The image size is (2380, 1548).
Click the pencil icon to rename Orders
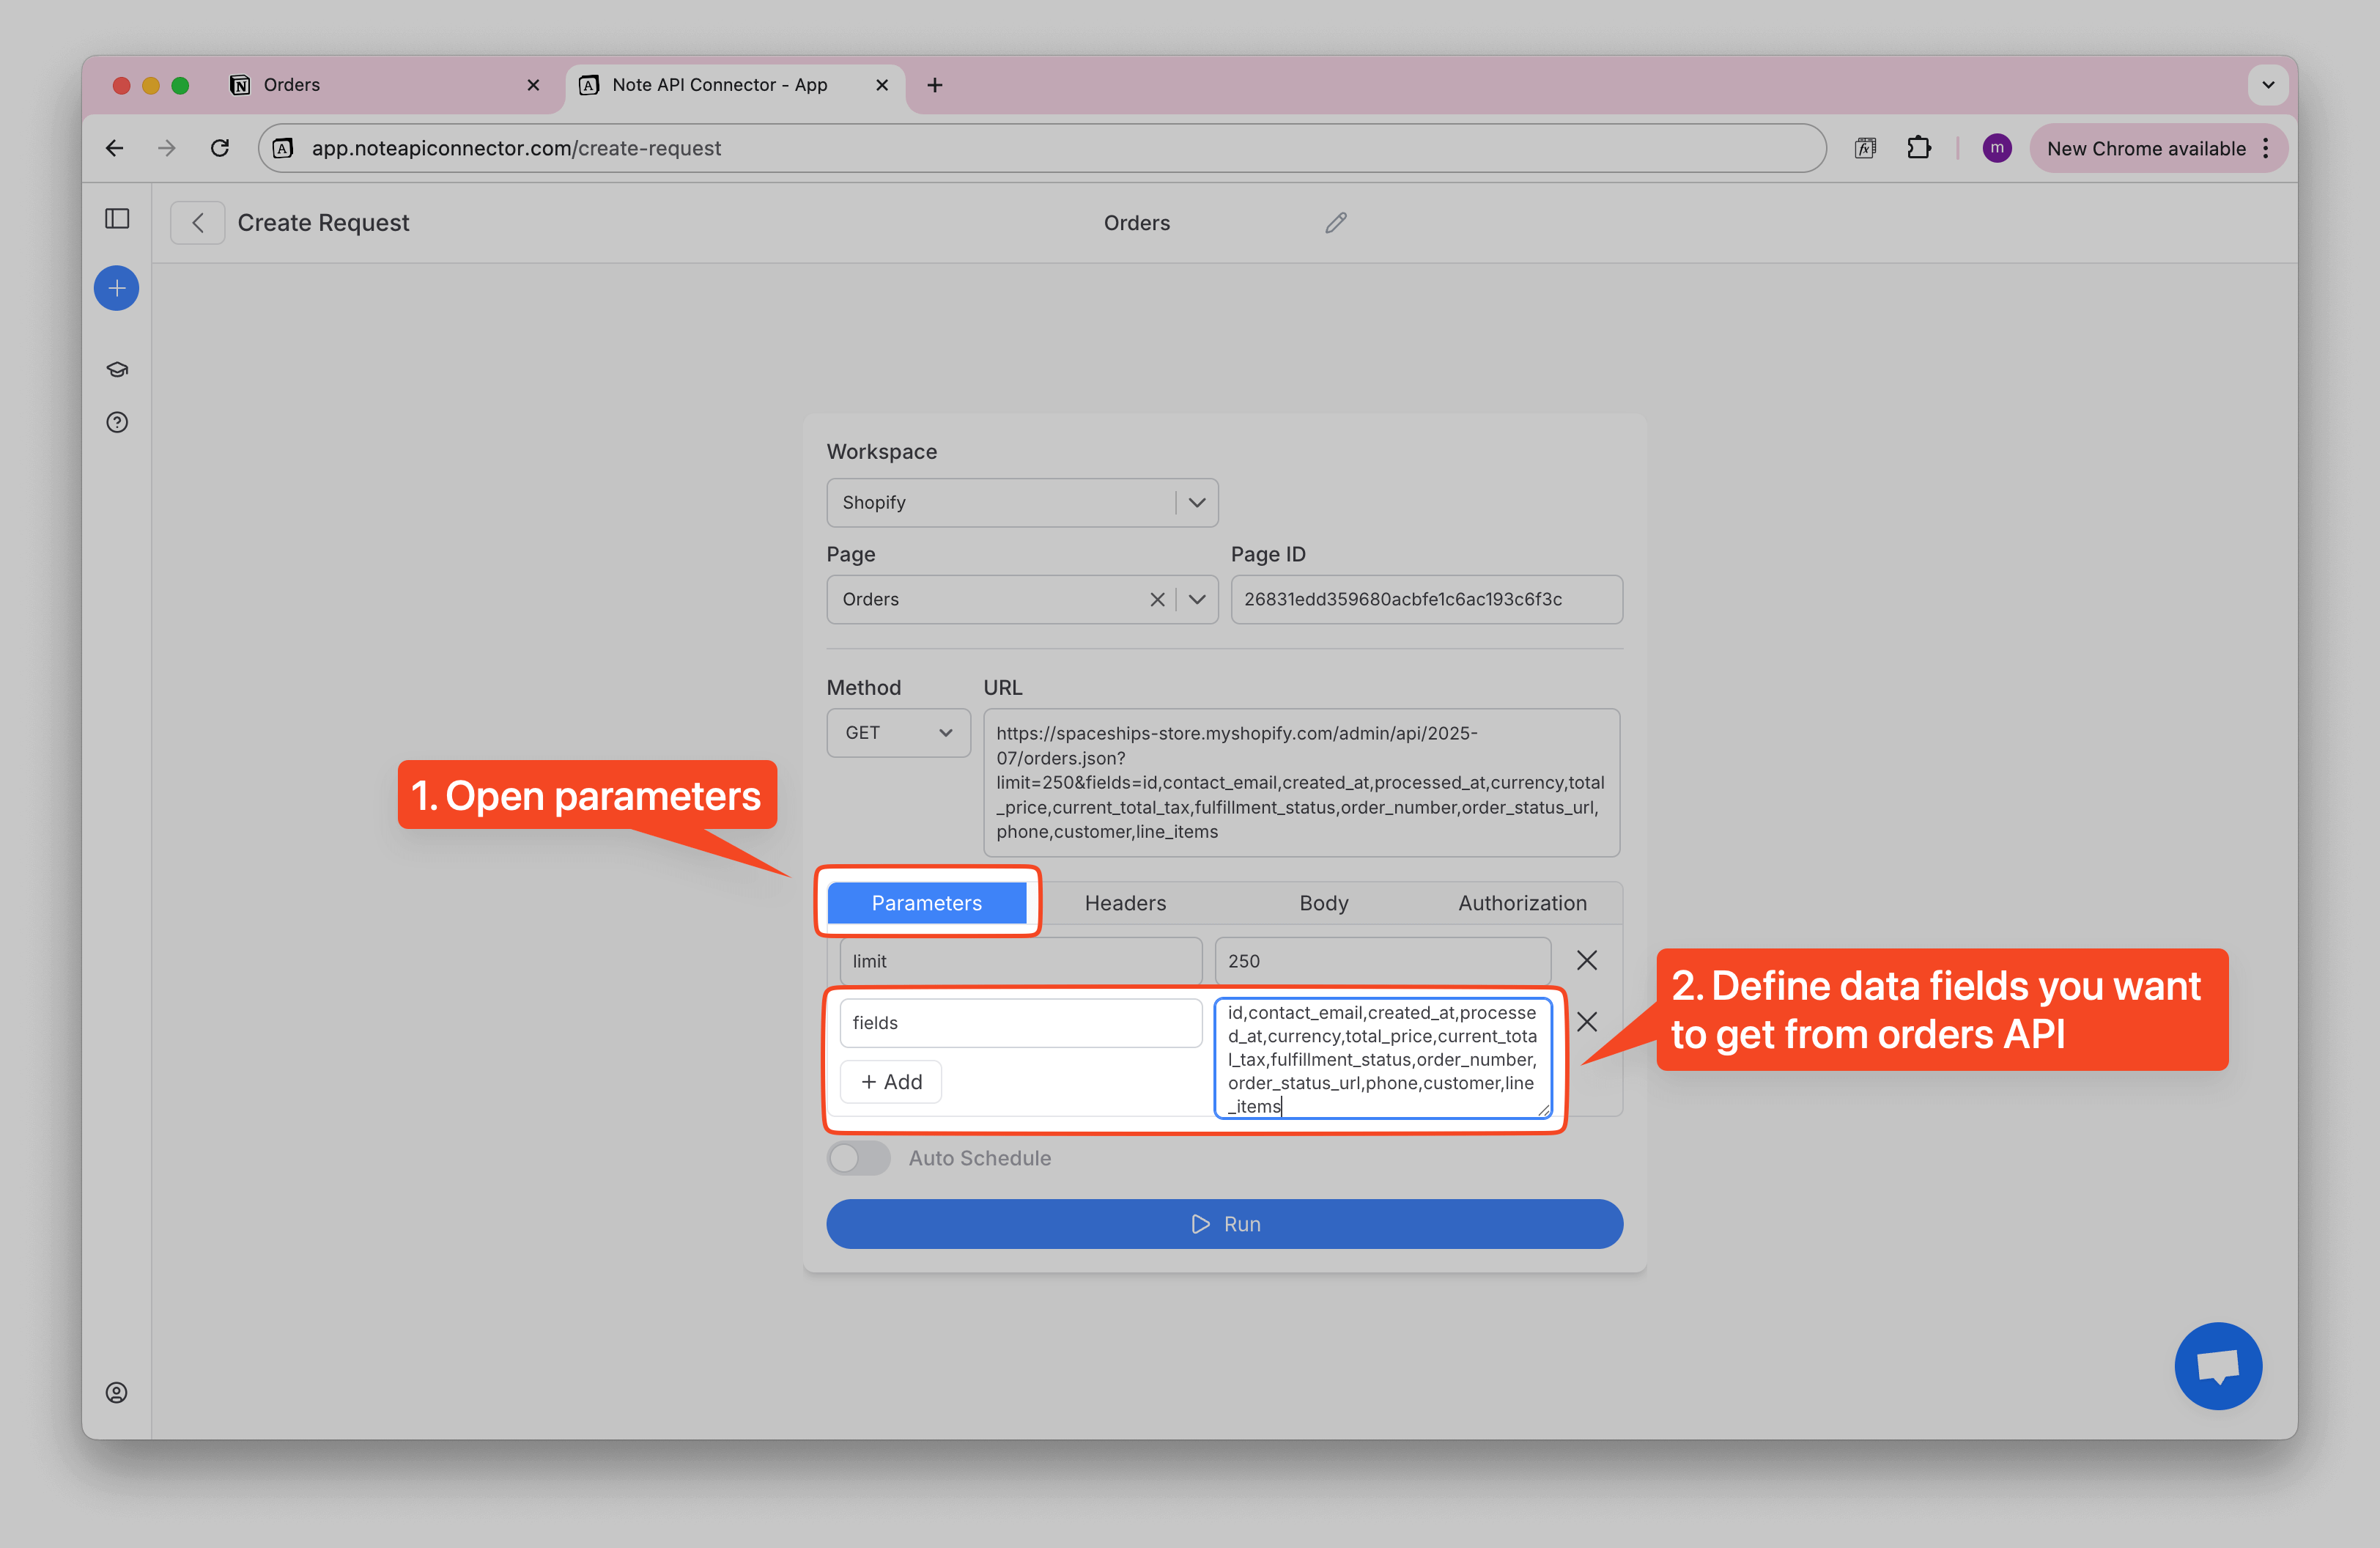[1335, 222]
